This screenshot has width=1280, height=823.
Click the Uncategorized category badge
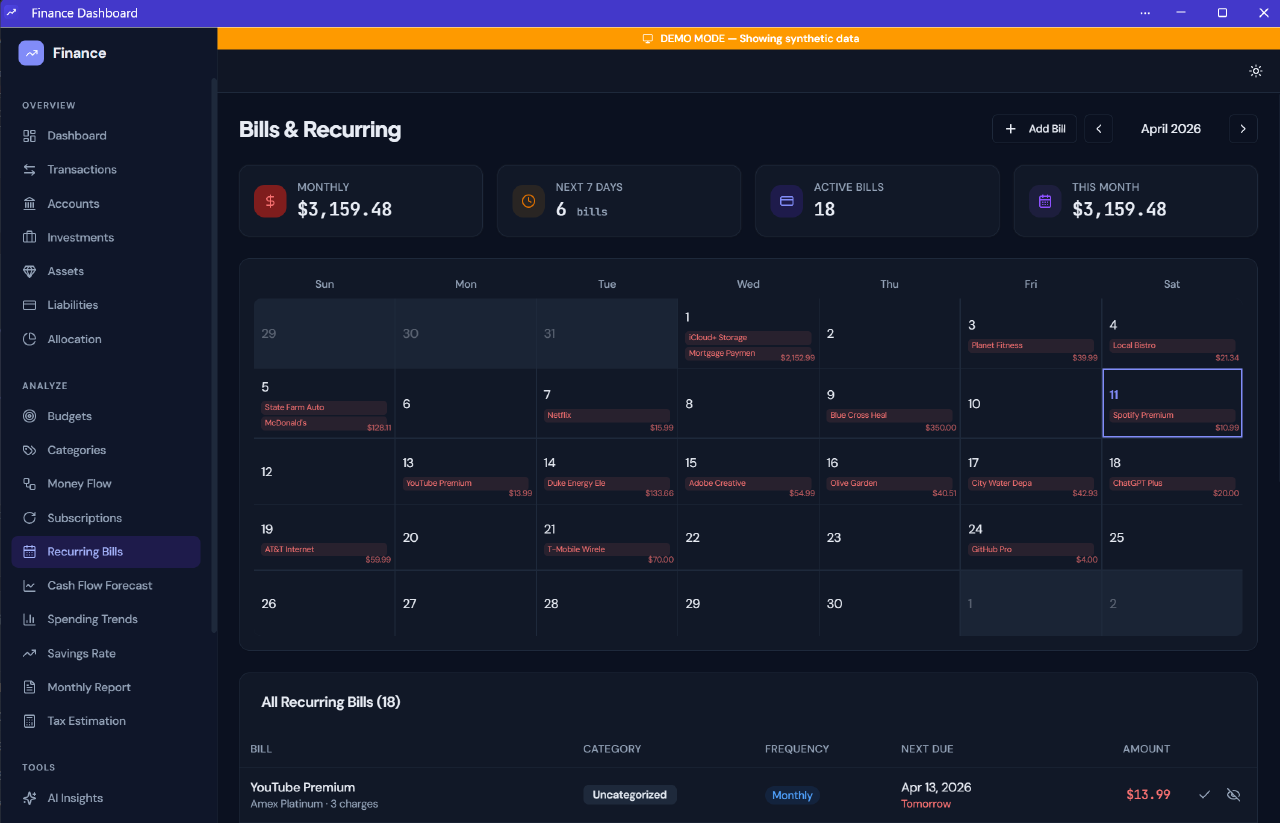click(x=630, y=795)
